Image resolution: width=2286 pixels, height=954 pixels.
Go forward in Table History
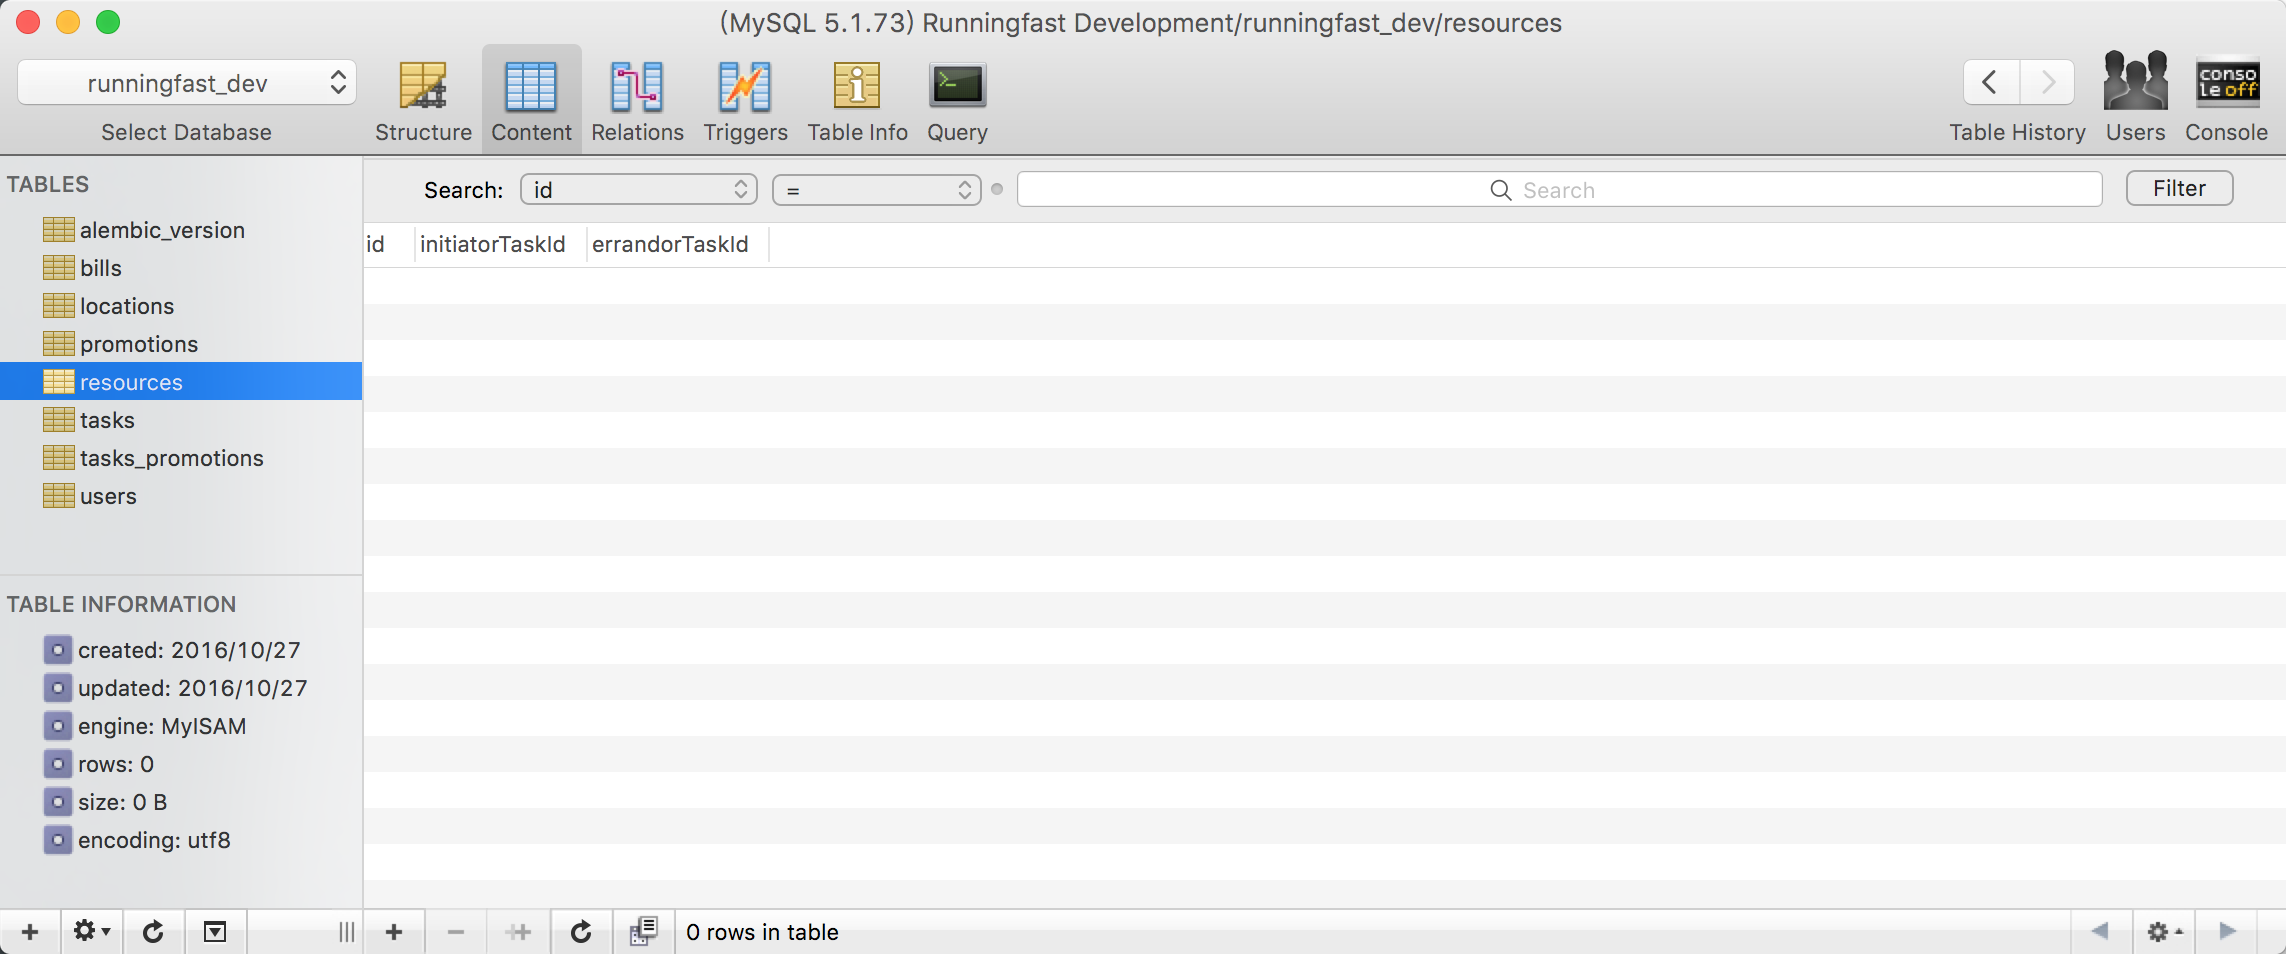click(2047, 82)
